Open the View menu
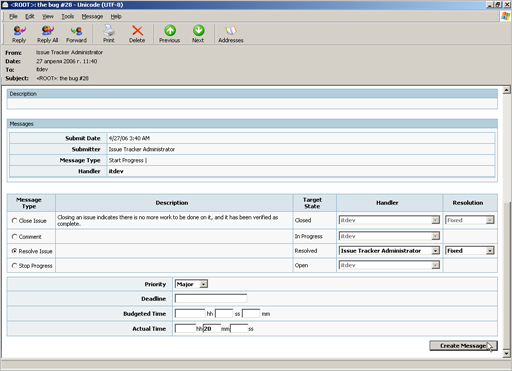The width and height of the screenshot is (512, 371). pos(48,16)
